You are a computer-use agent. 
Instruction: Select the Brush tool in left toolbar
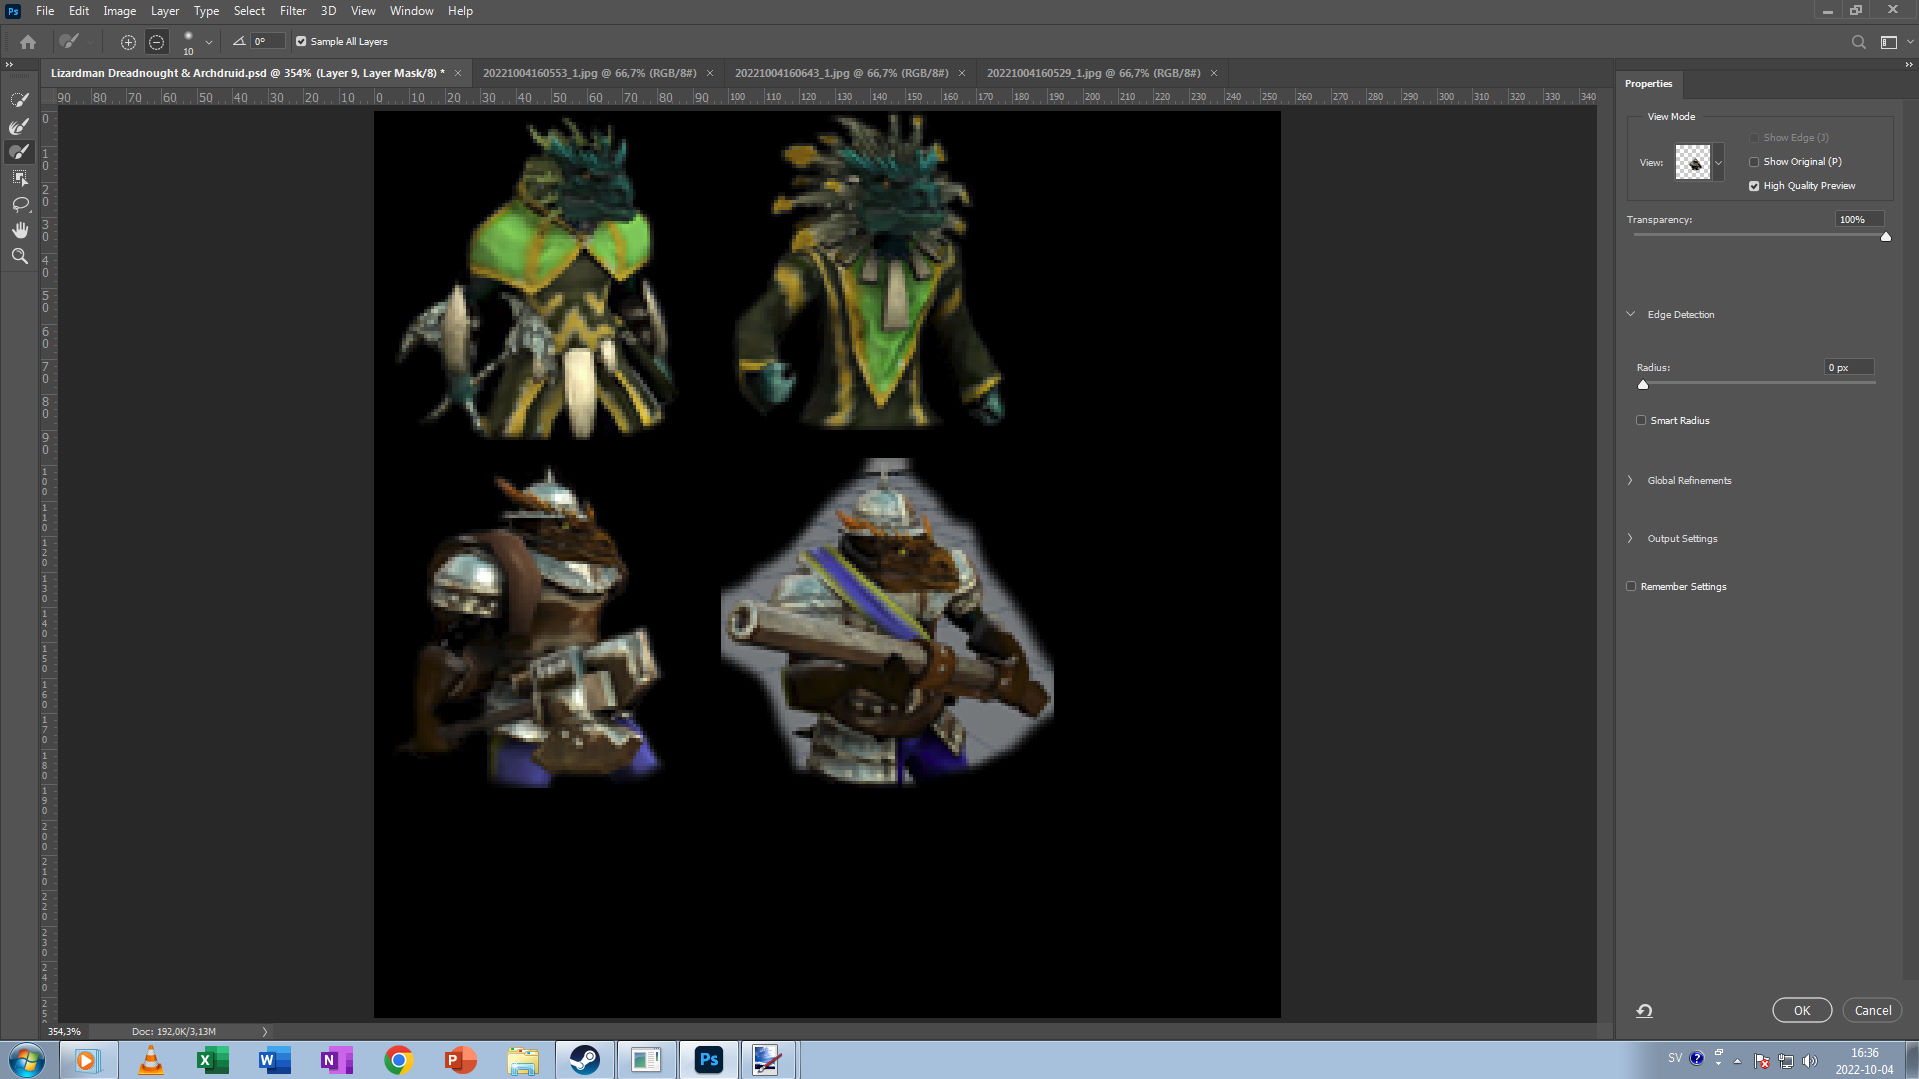point(19,152)
